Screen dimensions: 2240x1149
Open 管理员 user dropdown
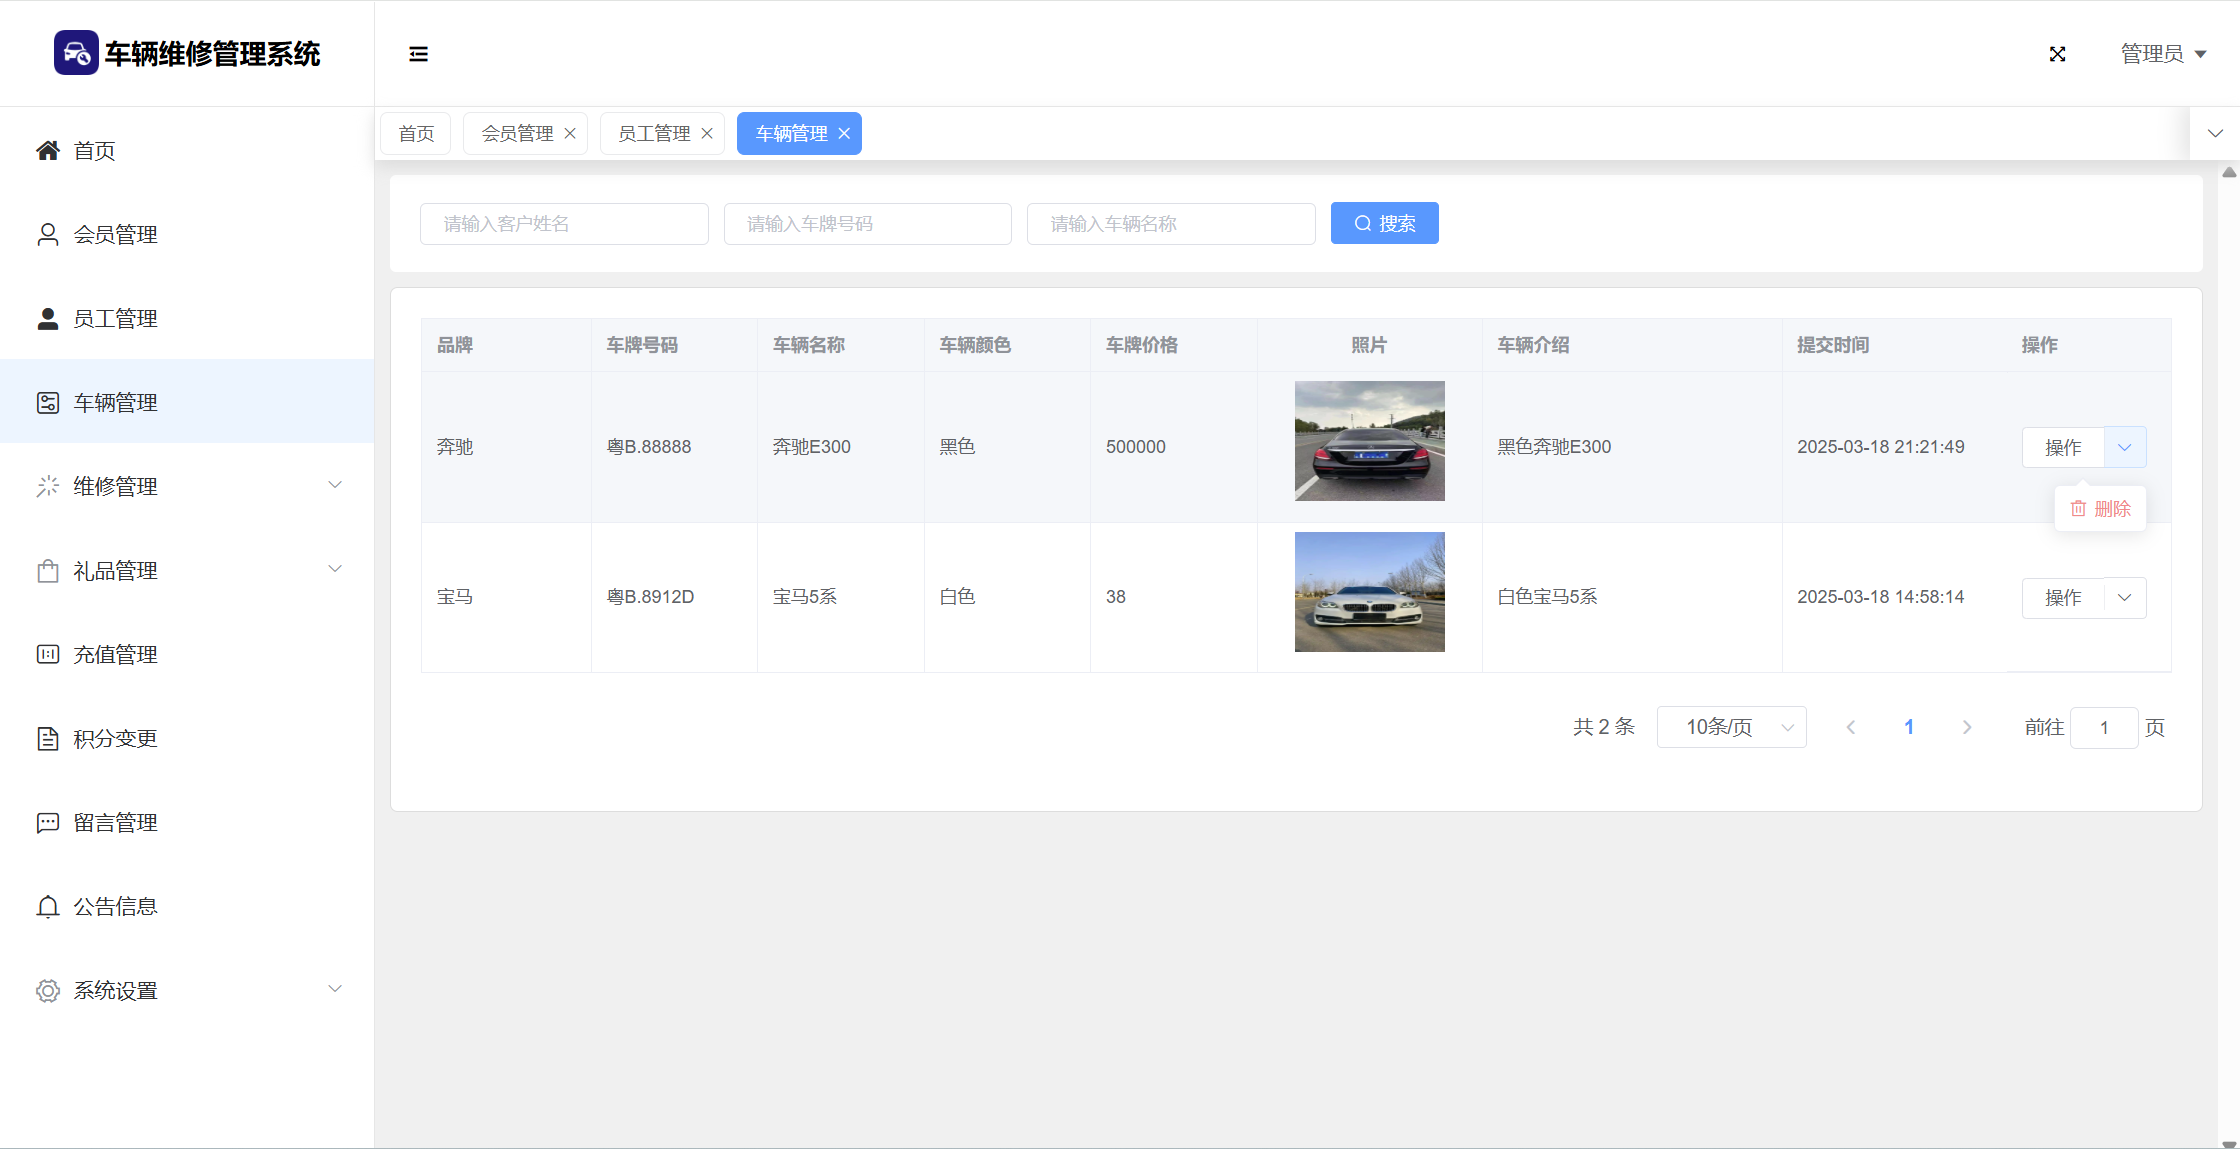2163,54
